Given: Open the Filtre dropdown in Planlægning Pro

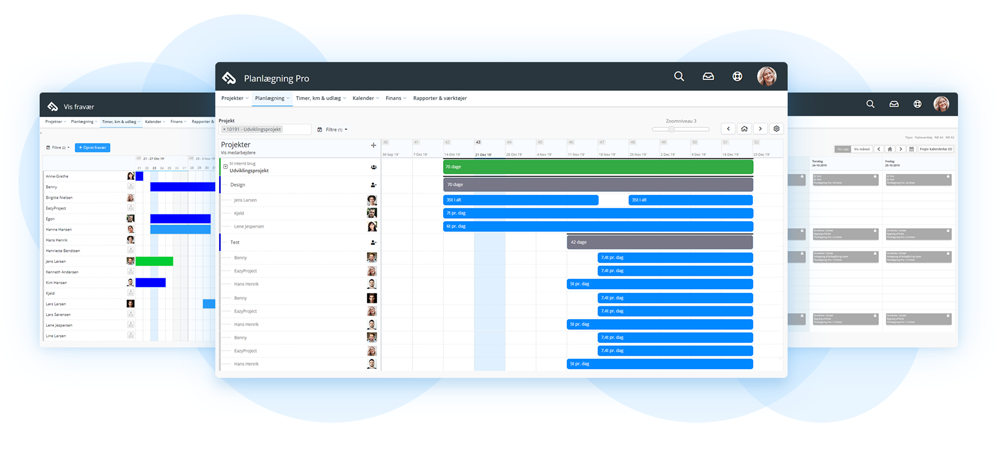Looking at the screenshot, I should [332, 129].
